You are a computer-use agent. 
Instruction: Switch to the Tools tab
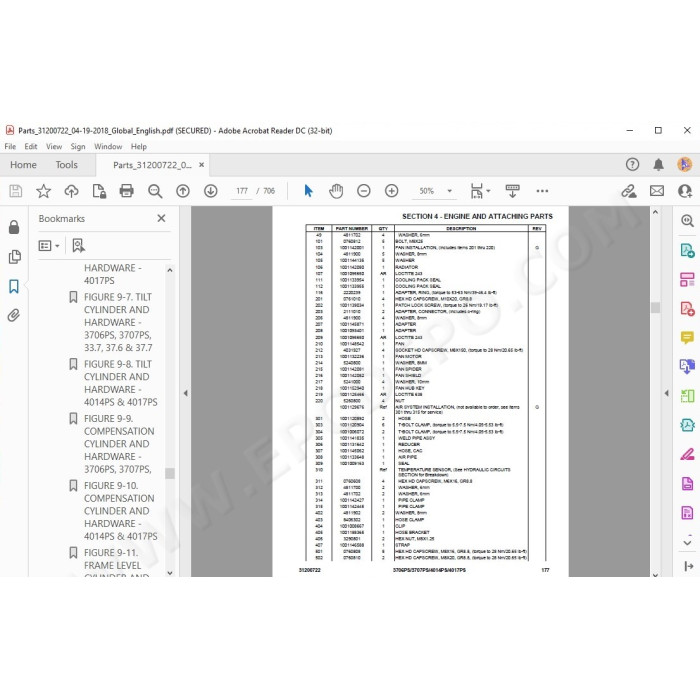coord(67,165)
